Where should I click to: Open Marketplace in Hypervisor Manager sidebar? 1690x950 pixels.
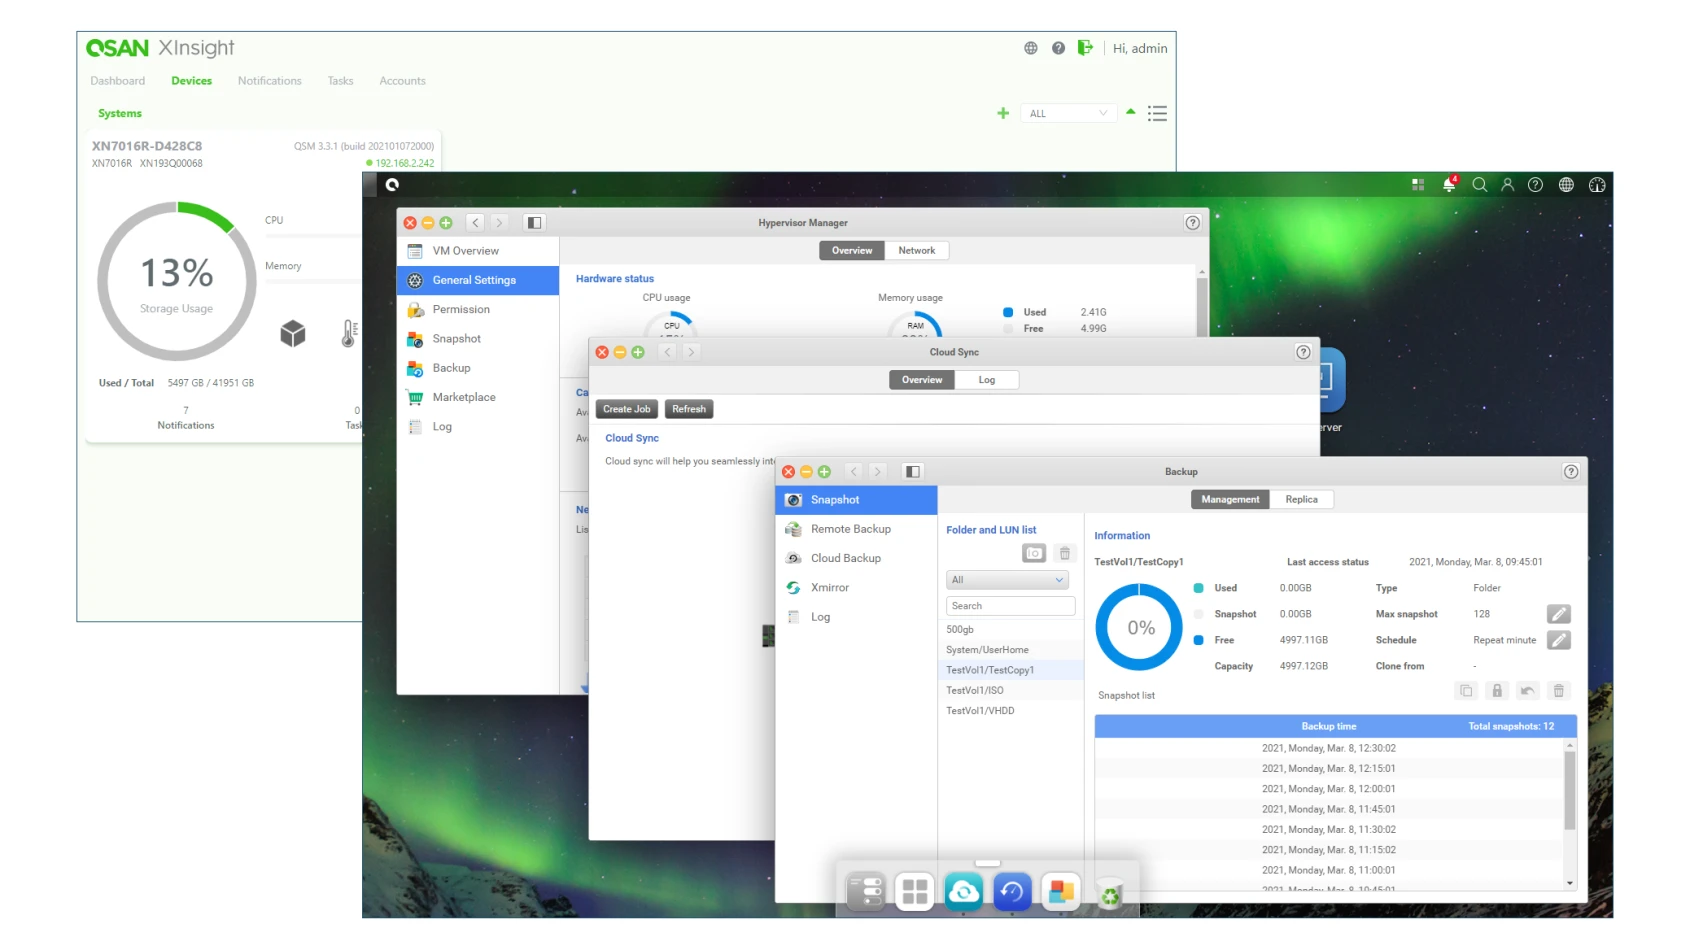coord(478,398)
